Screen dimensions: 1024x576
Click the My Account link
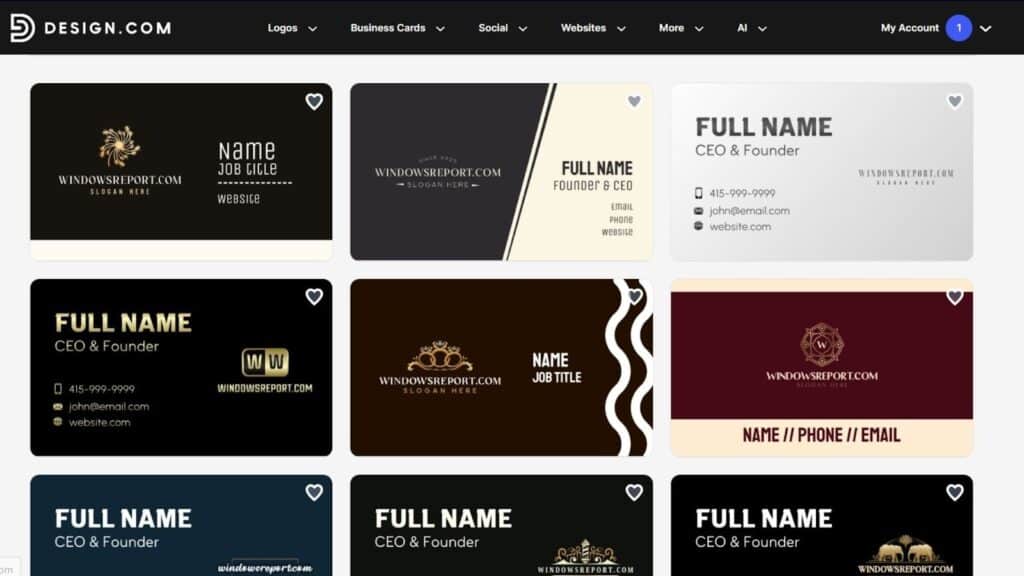[x=908, y=28]
